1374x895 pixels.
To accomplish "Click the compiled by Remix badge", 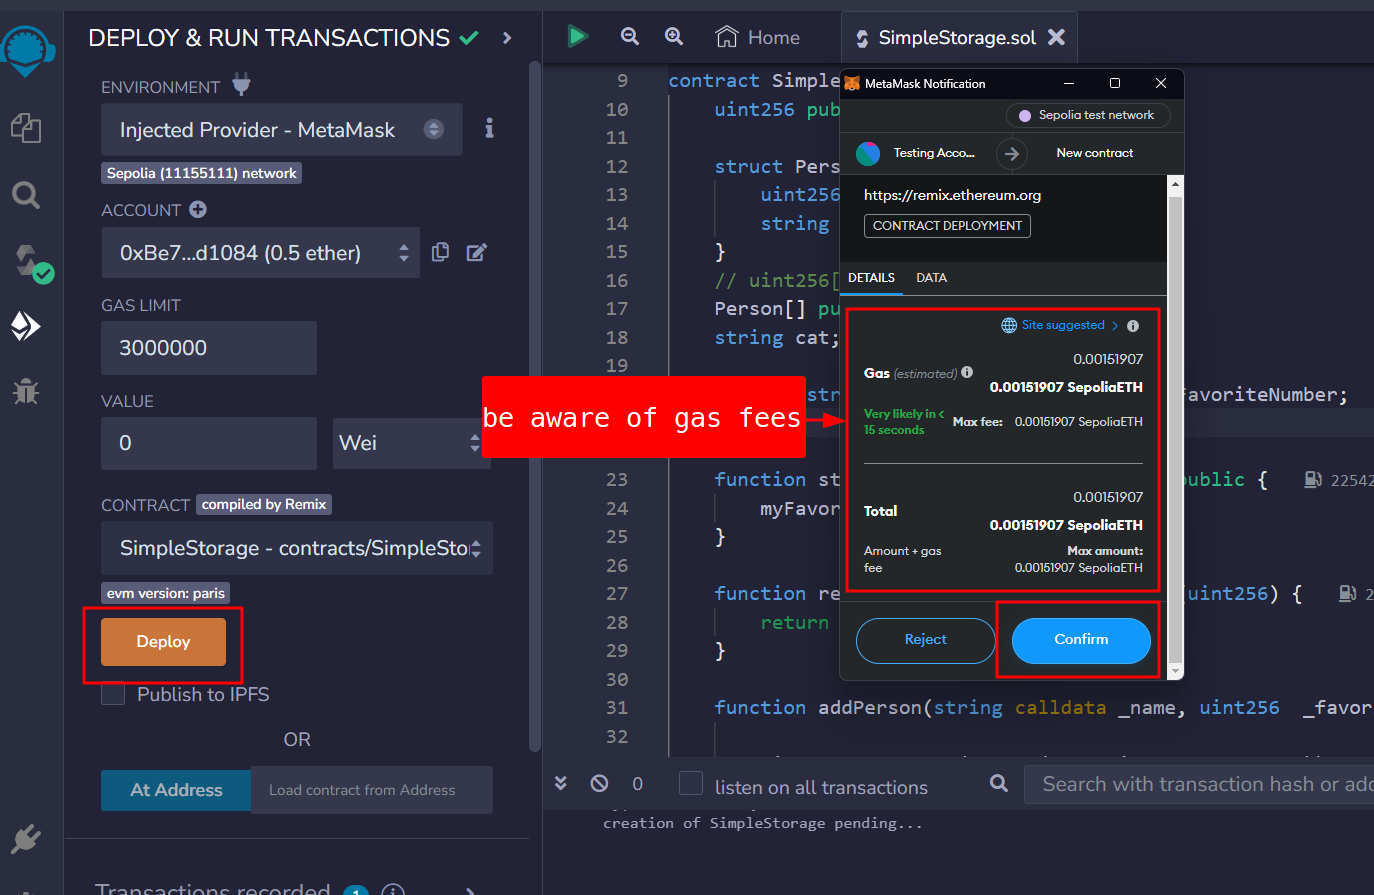I will click(x=264, y=504).
